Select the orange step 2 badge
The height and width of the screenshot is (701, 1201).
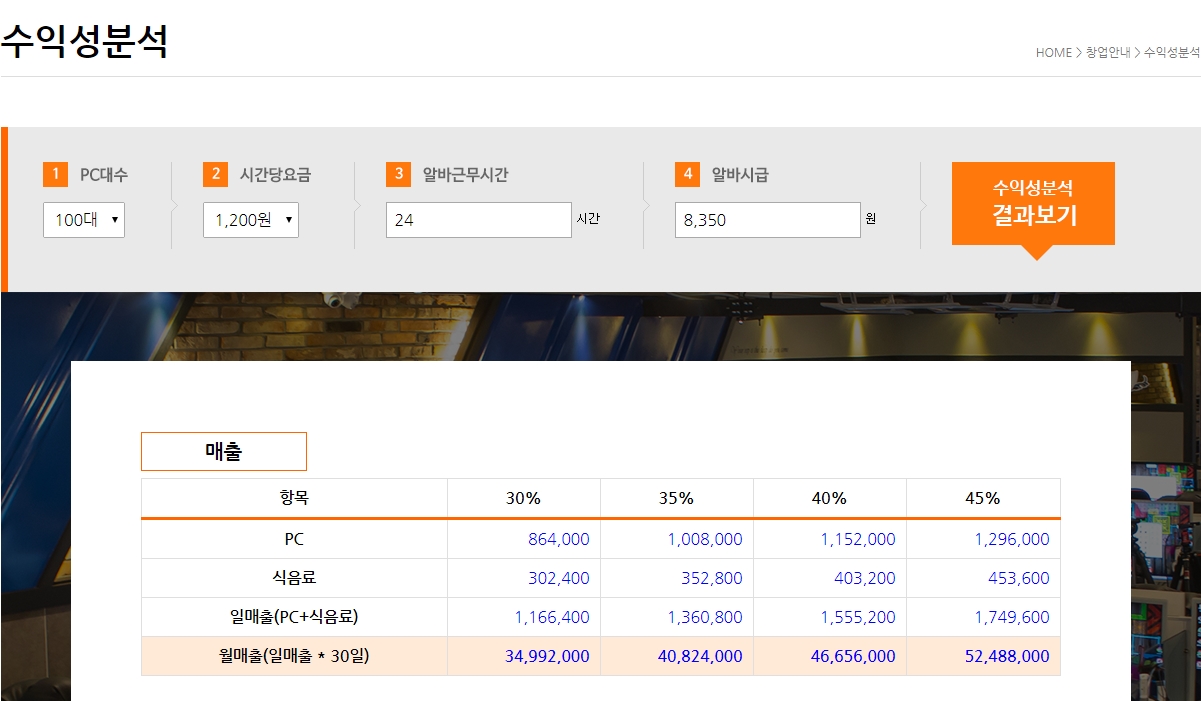click(x=215, y=174)
